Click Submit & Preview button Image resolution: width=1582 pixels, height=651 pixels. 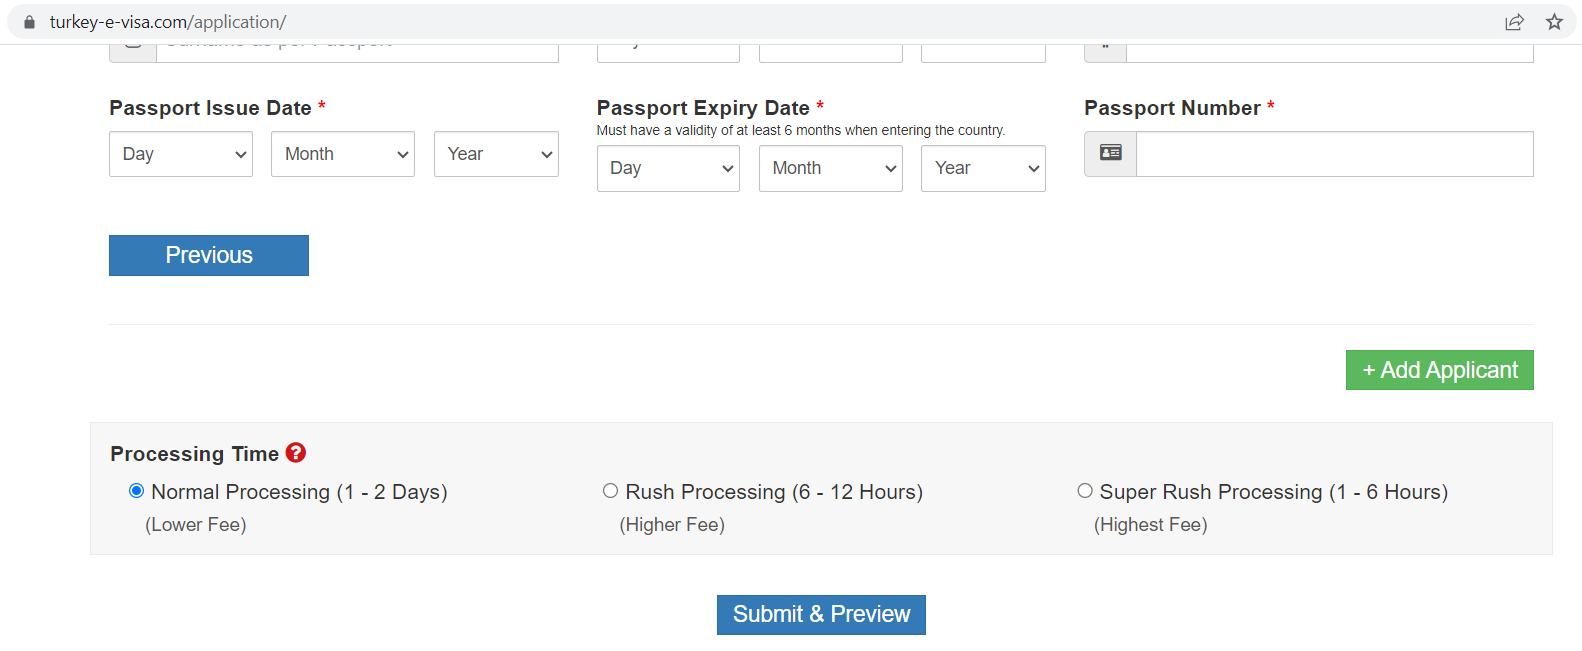coord(821,614)
